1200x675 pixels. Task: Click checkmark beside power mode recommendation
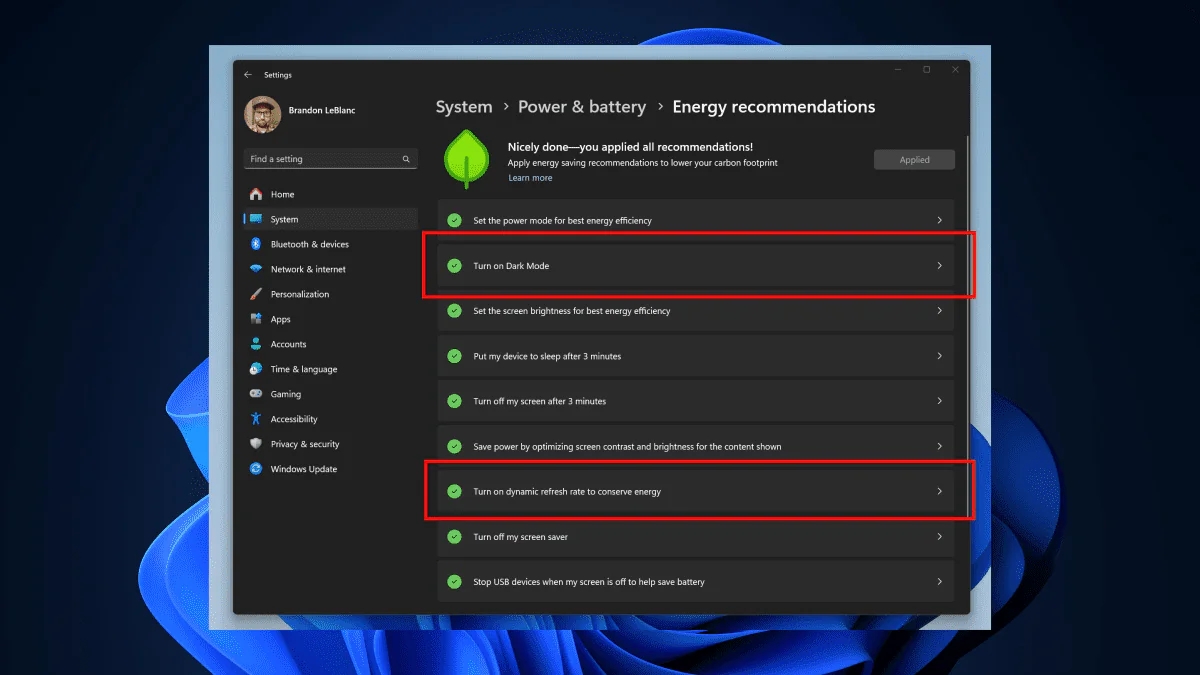pyautogui.click(x=455, y=220)
